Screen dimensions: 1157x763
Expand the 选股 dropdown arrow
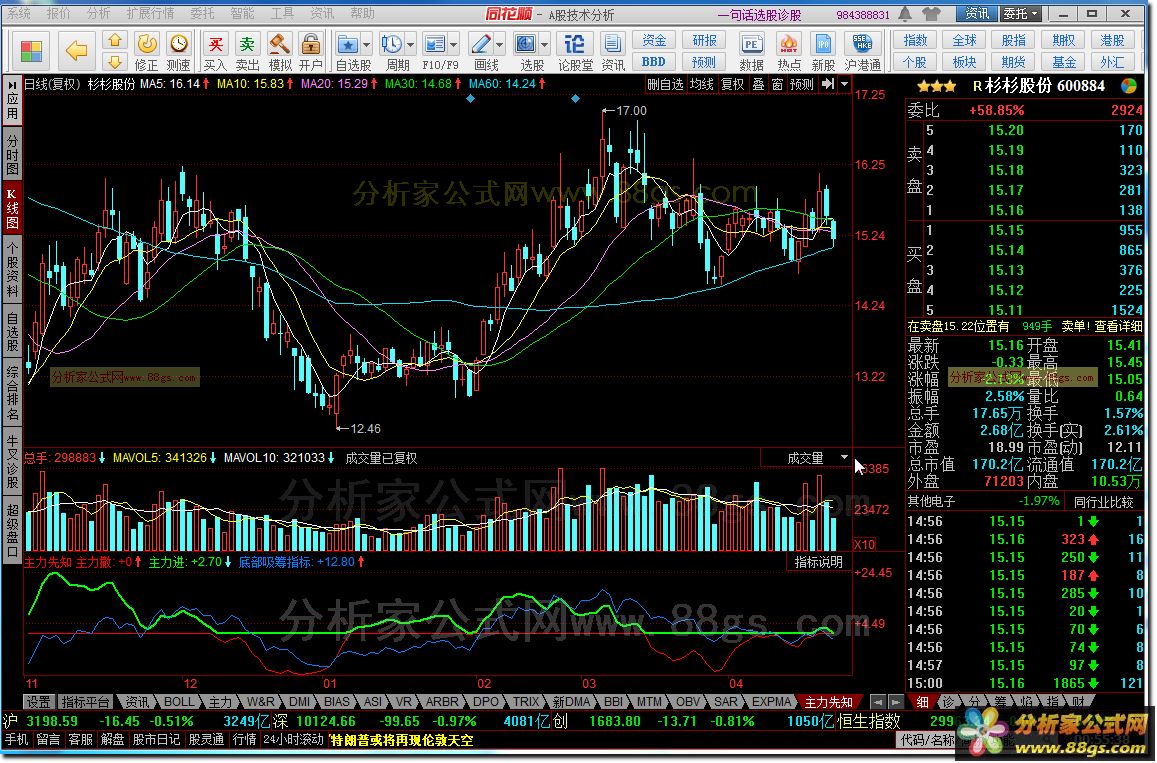pyautogui.click(x=545, y=45)
